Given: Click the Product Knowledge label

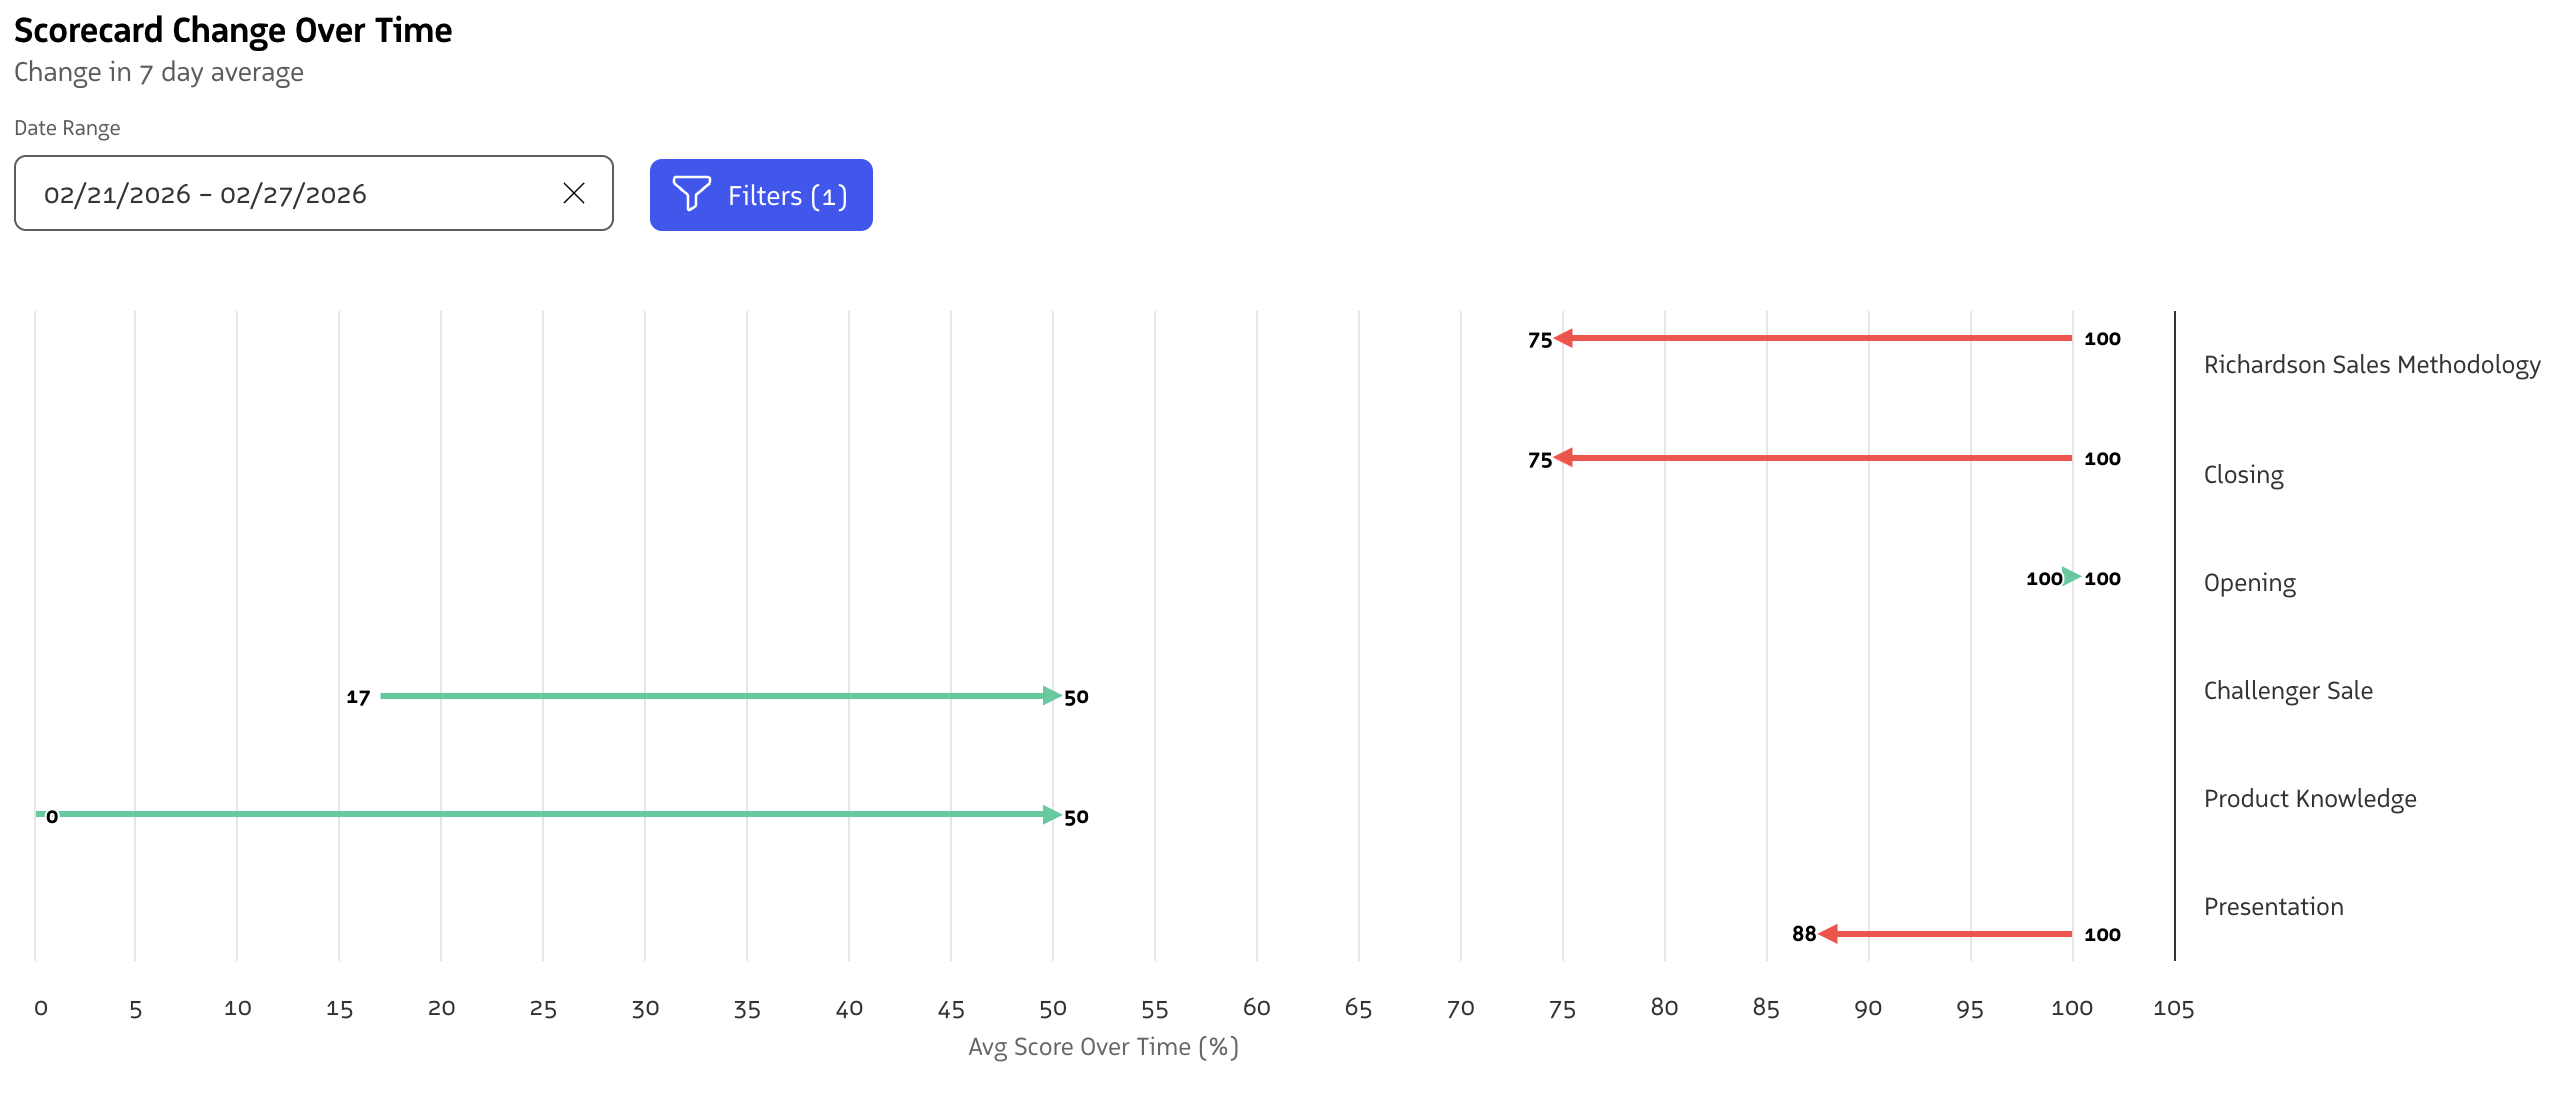Looking at the screenshot, I should 2310,798.
